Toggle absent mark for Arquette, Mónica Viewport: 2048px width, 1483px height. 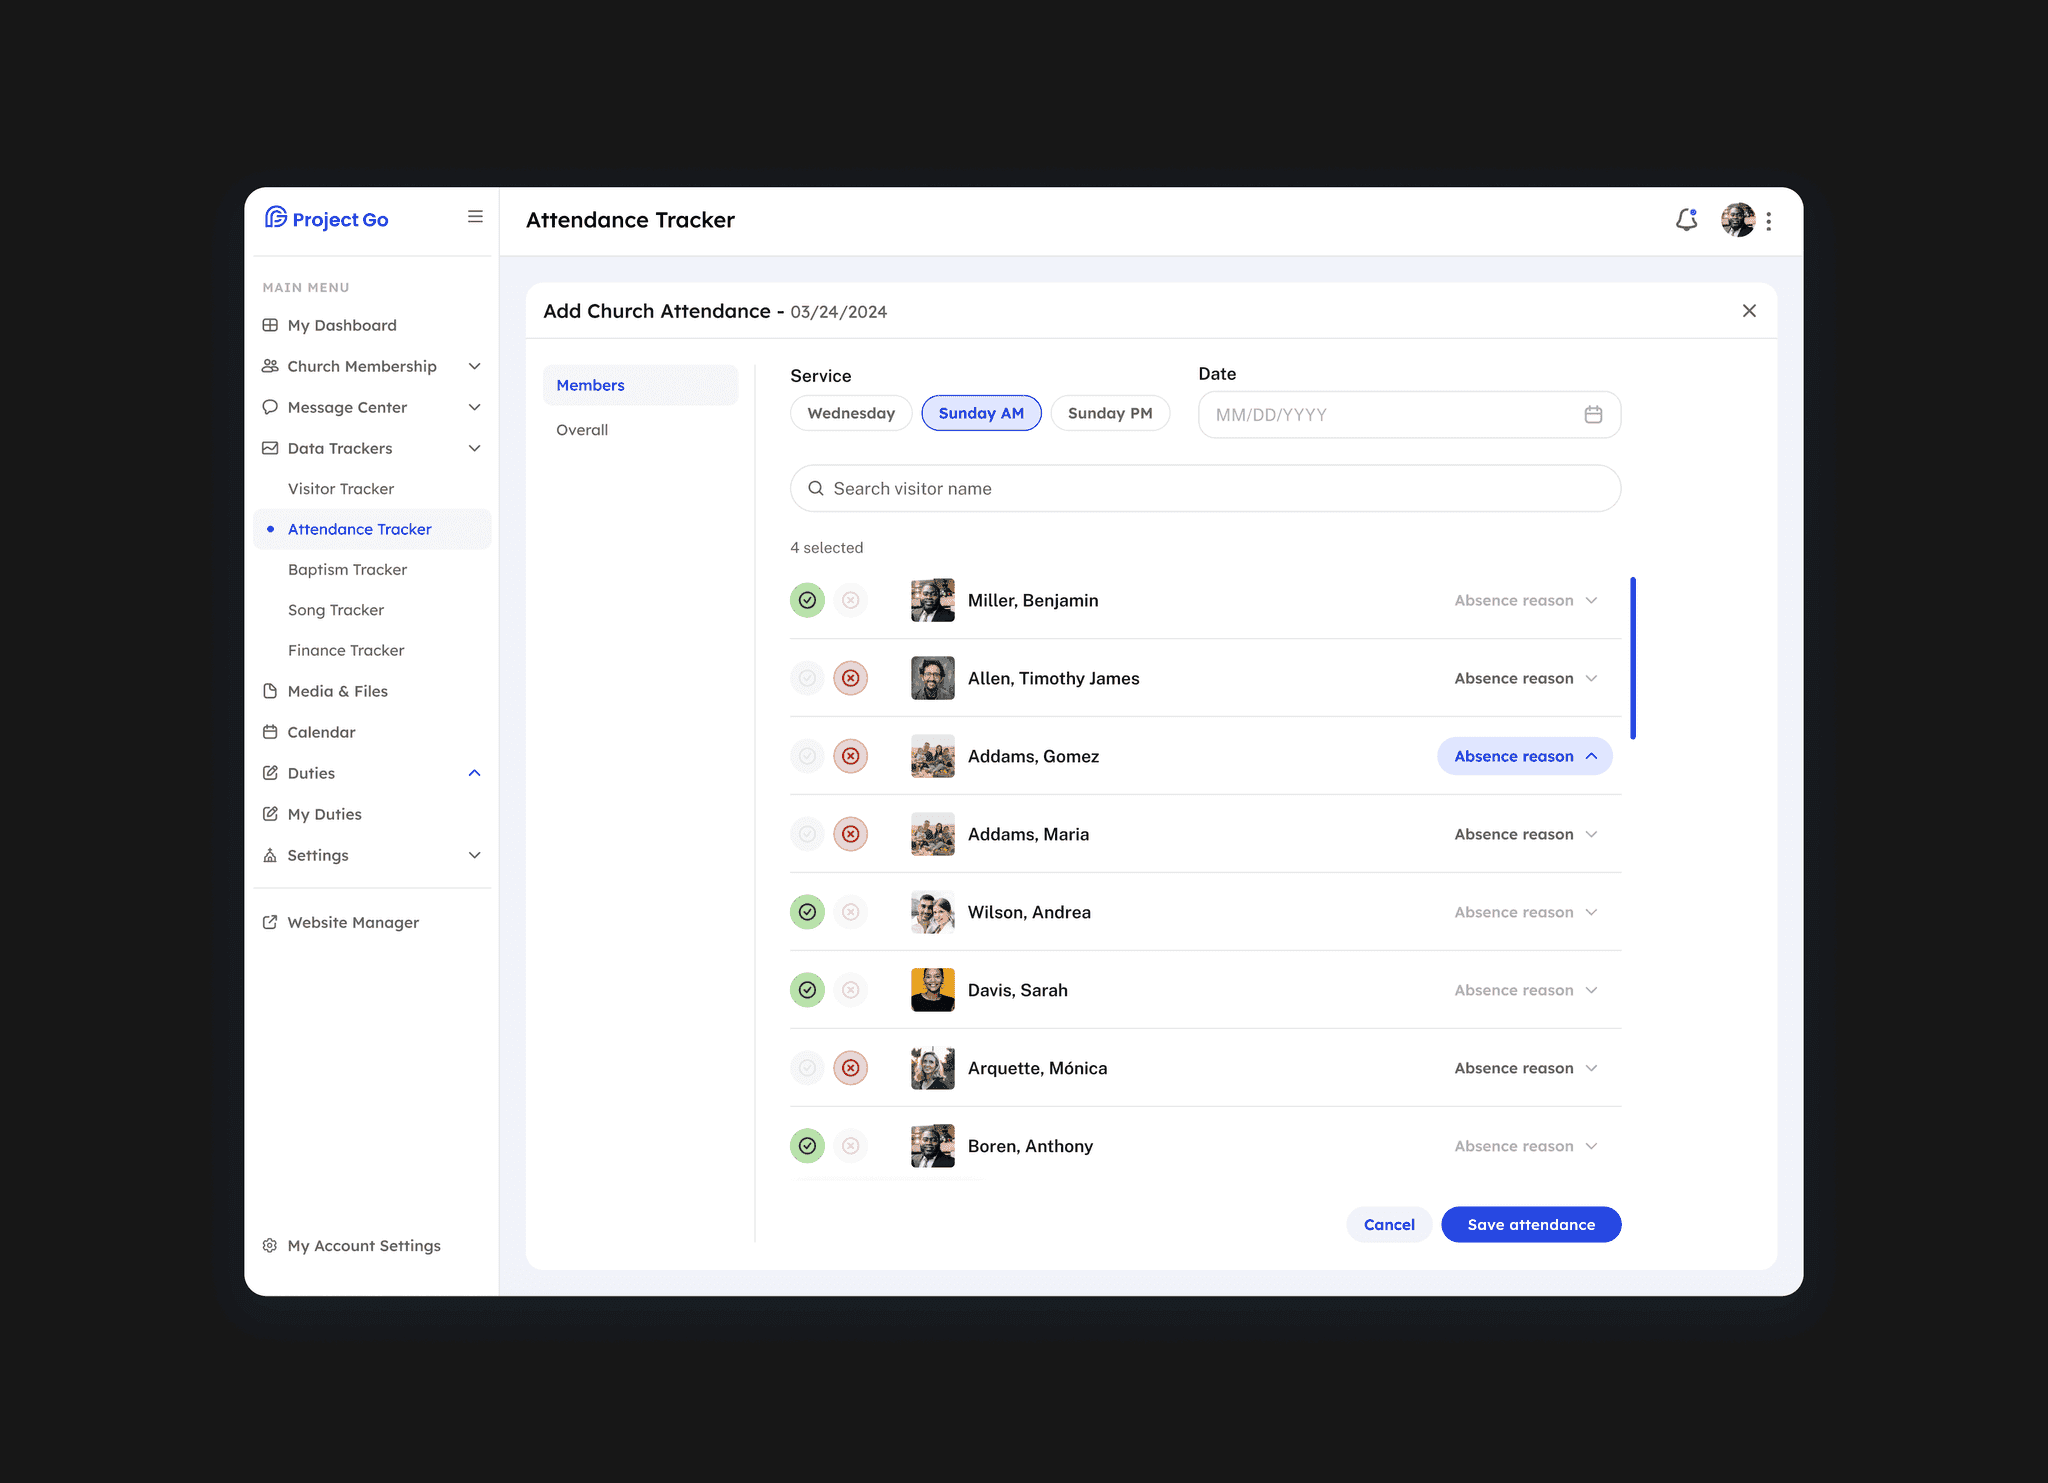tap(851, 1068)
